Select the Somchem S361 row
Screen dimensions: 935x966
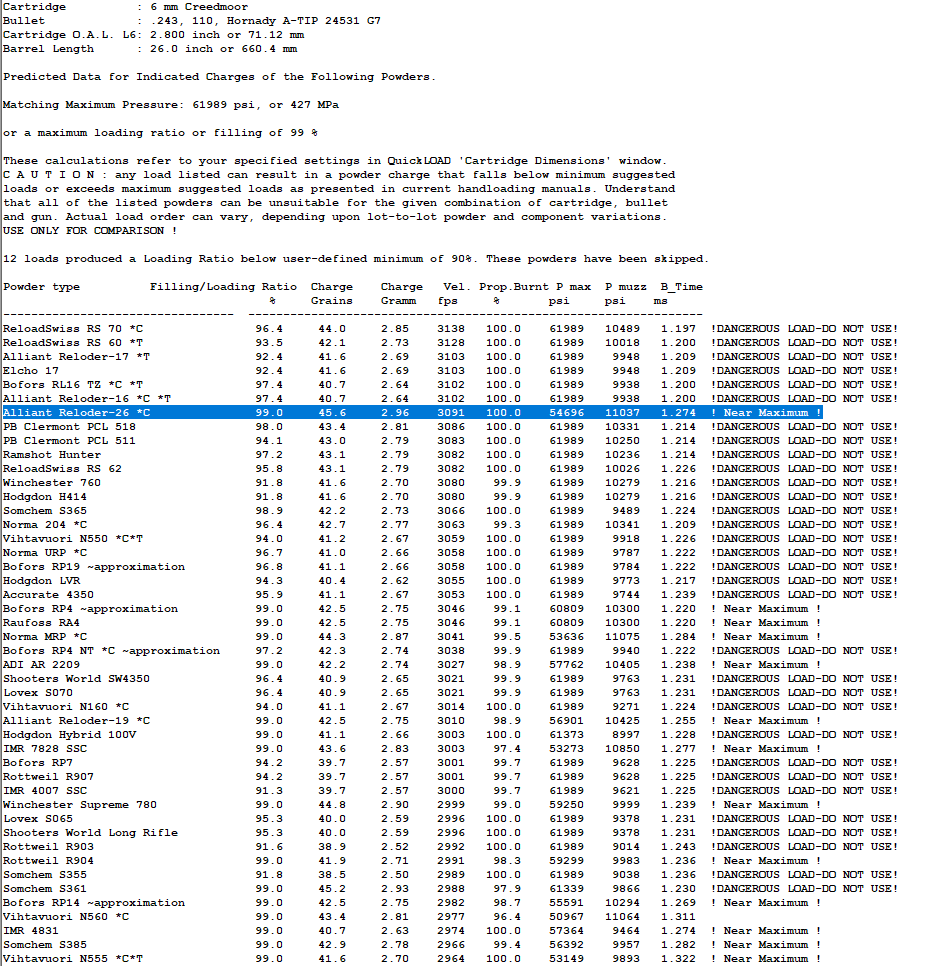pos(450,889)
